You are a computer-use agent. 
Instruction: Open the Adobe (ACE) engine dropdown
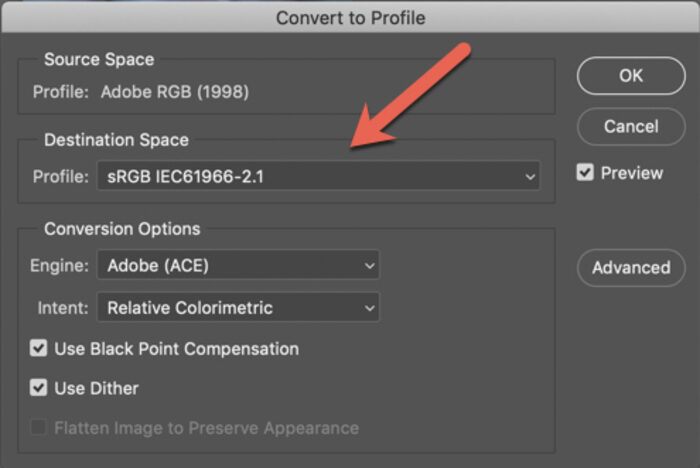pos(238,265)
